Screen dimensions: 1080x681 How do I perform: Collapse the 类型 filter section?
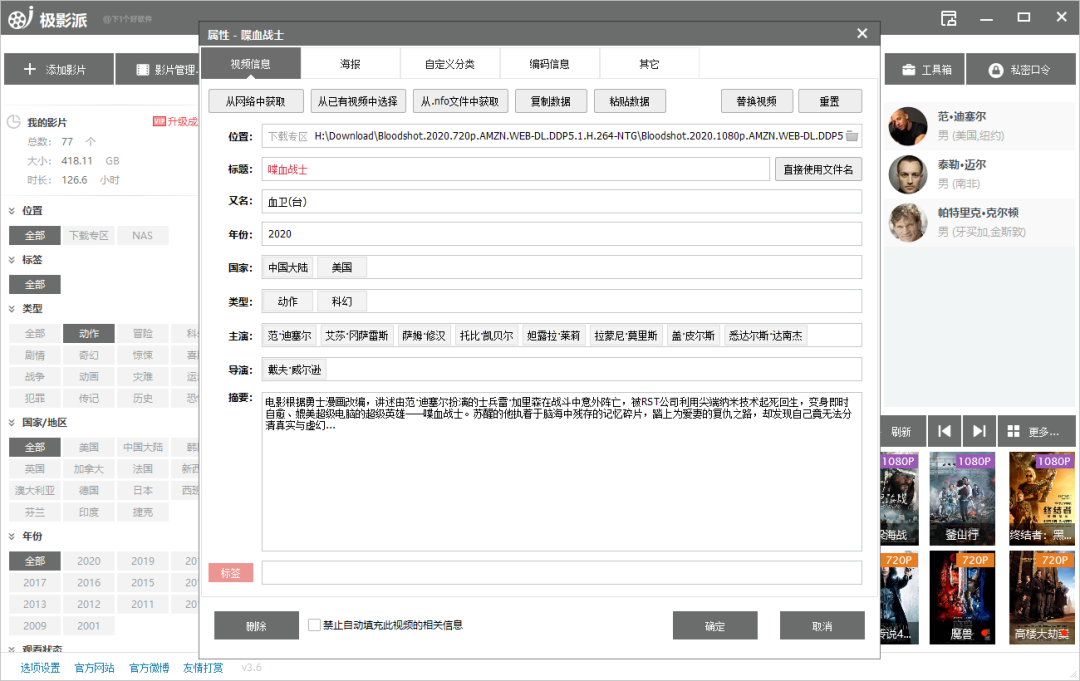[12, 309]
